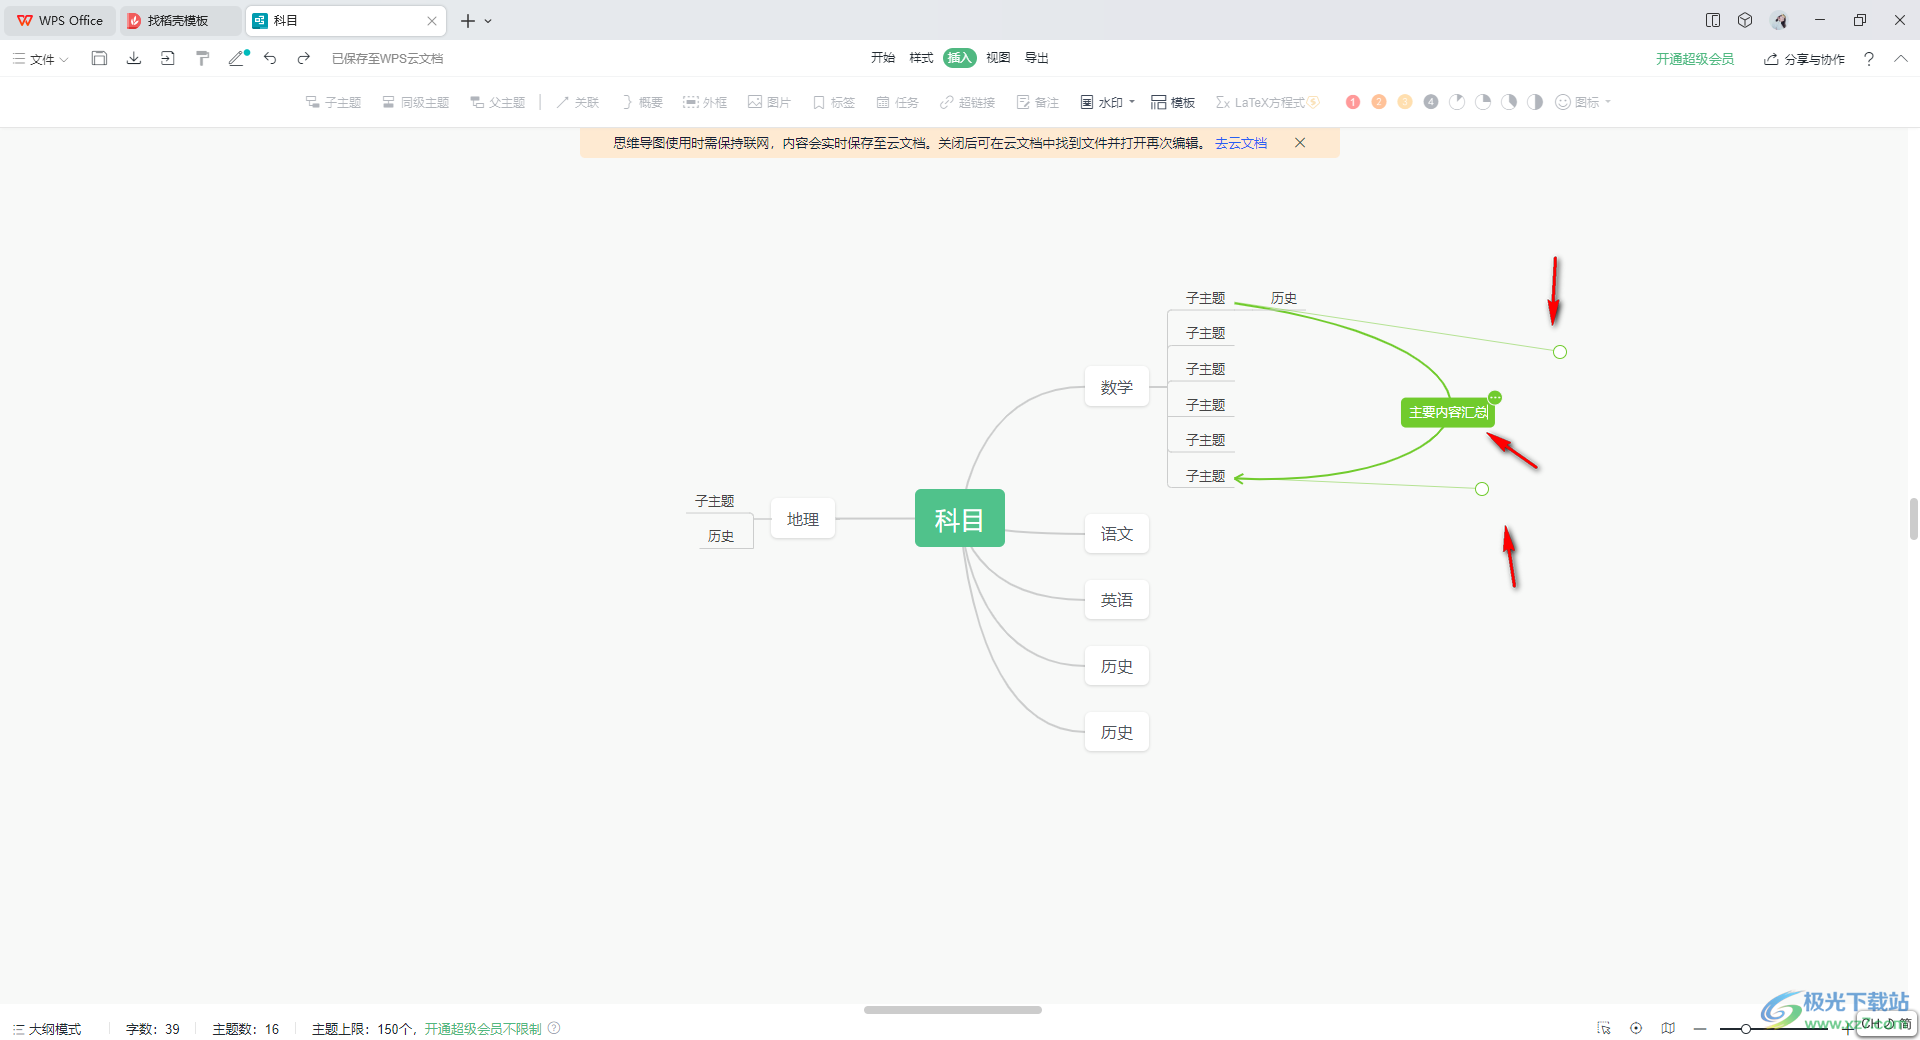Click the Save icon in the quick toolbar

[x=99, y=59]
